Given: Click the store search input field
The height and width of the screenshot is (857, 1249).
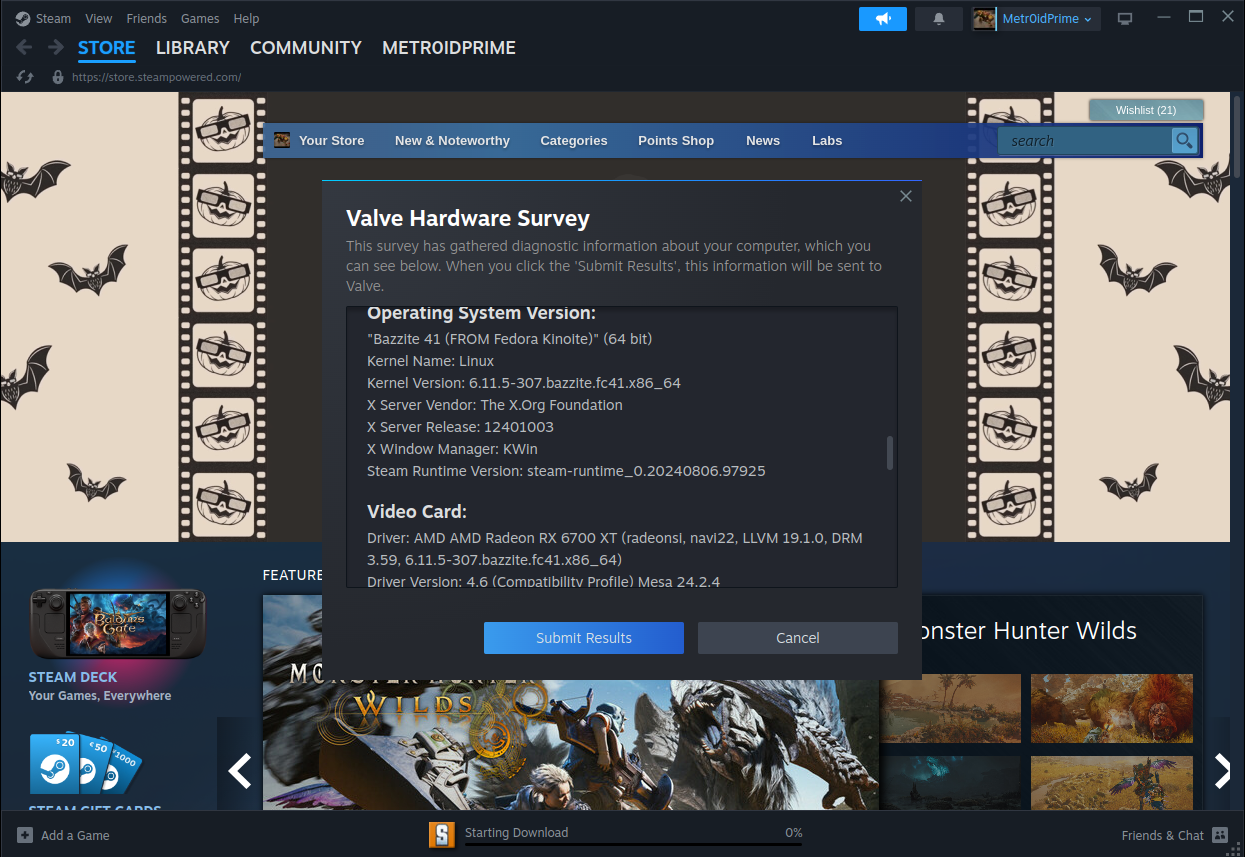Looking at the screenshot, I should (x=1085, y=141).
